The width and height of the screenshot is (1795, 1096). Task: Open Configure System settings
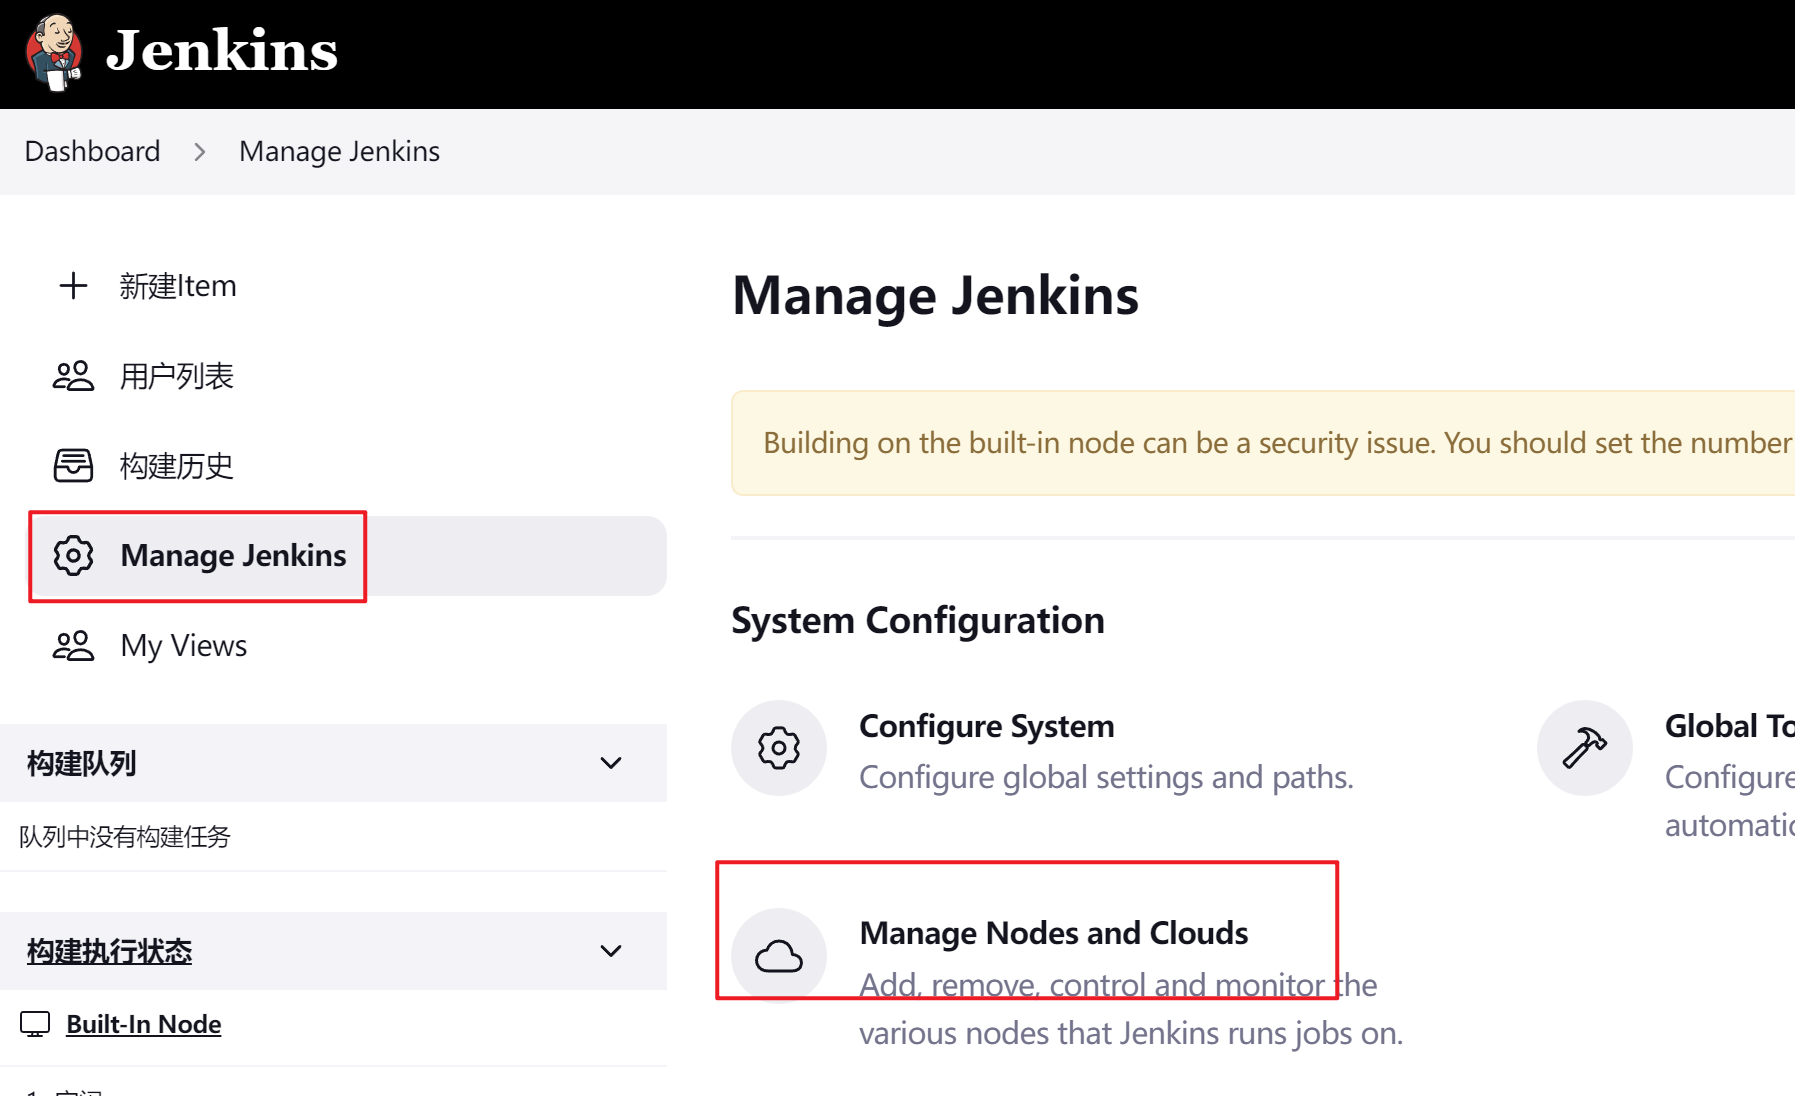click(987, 726)
